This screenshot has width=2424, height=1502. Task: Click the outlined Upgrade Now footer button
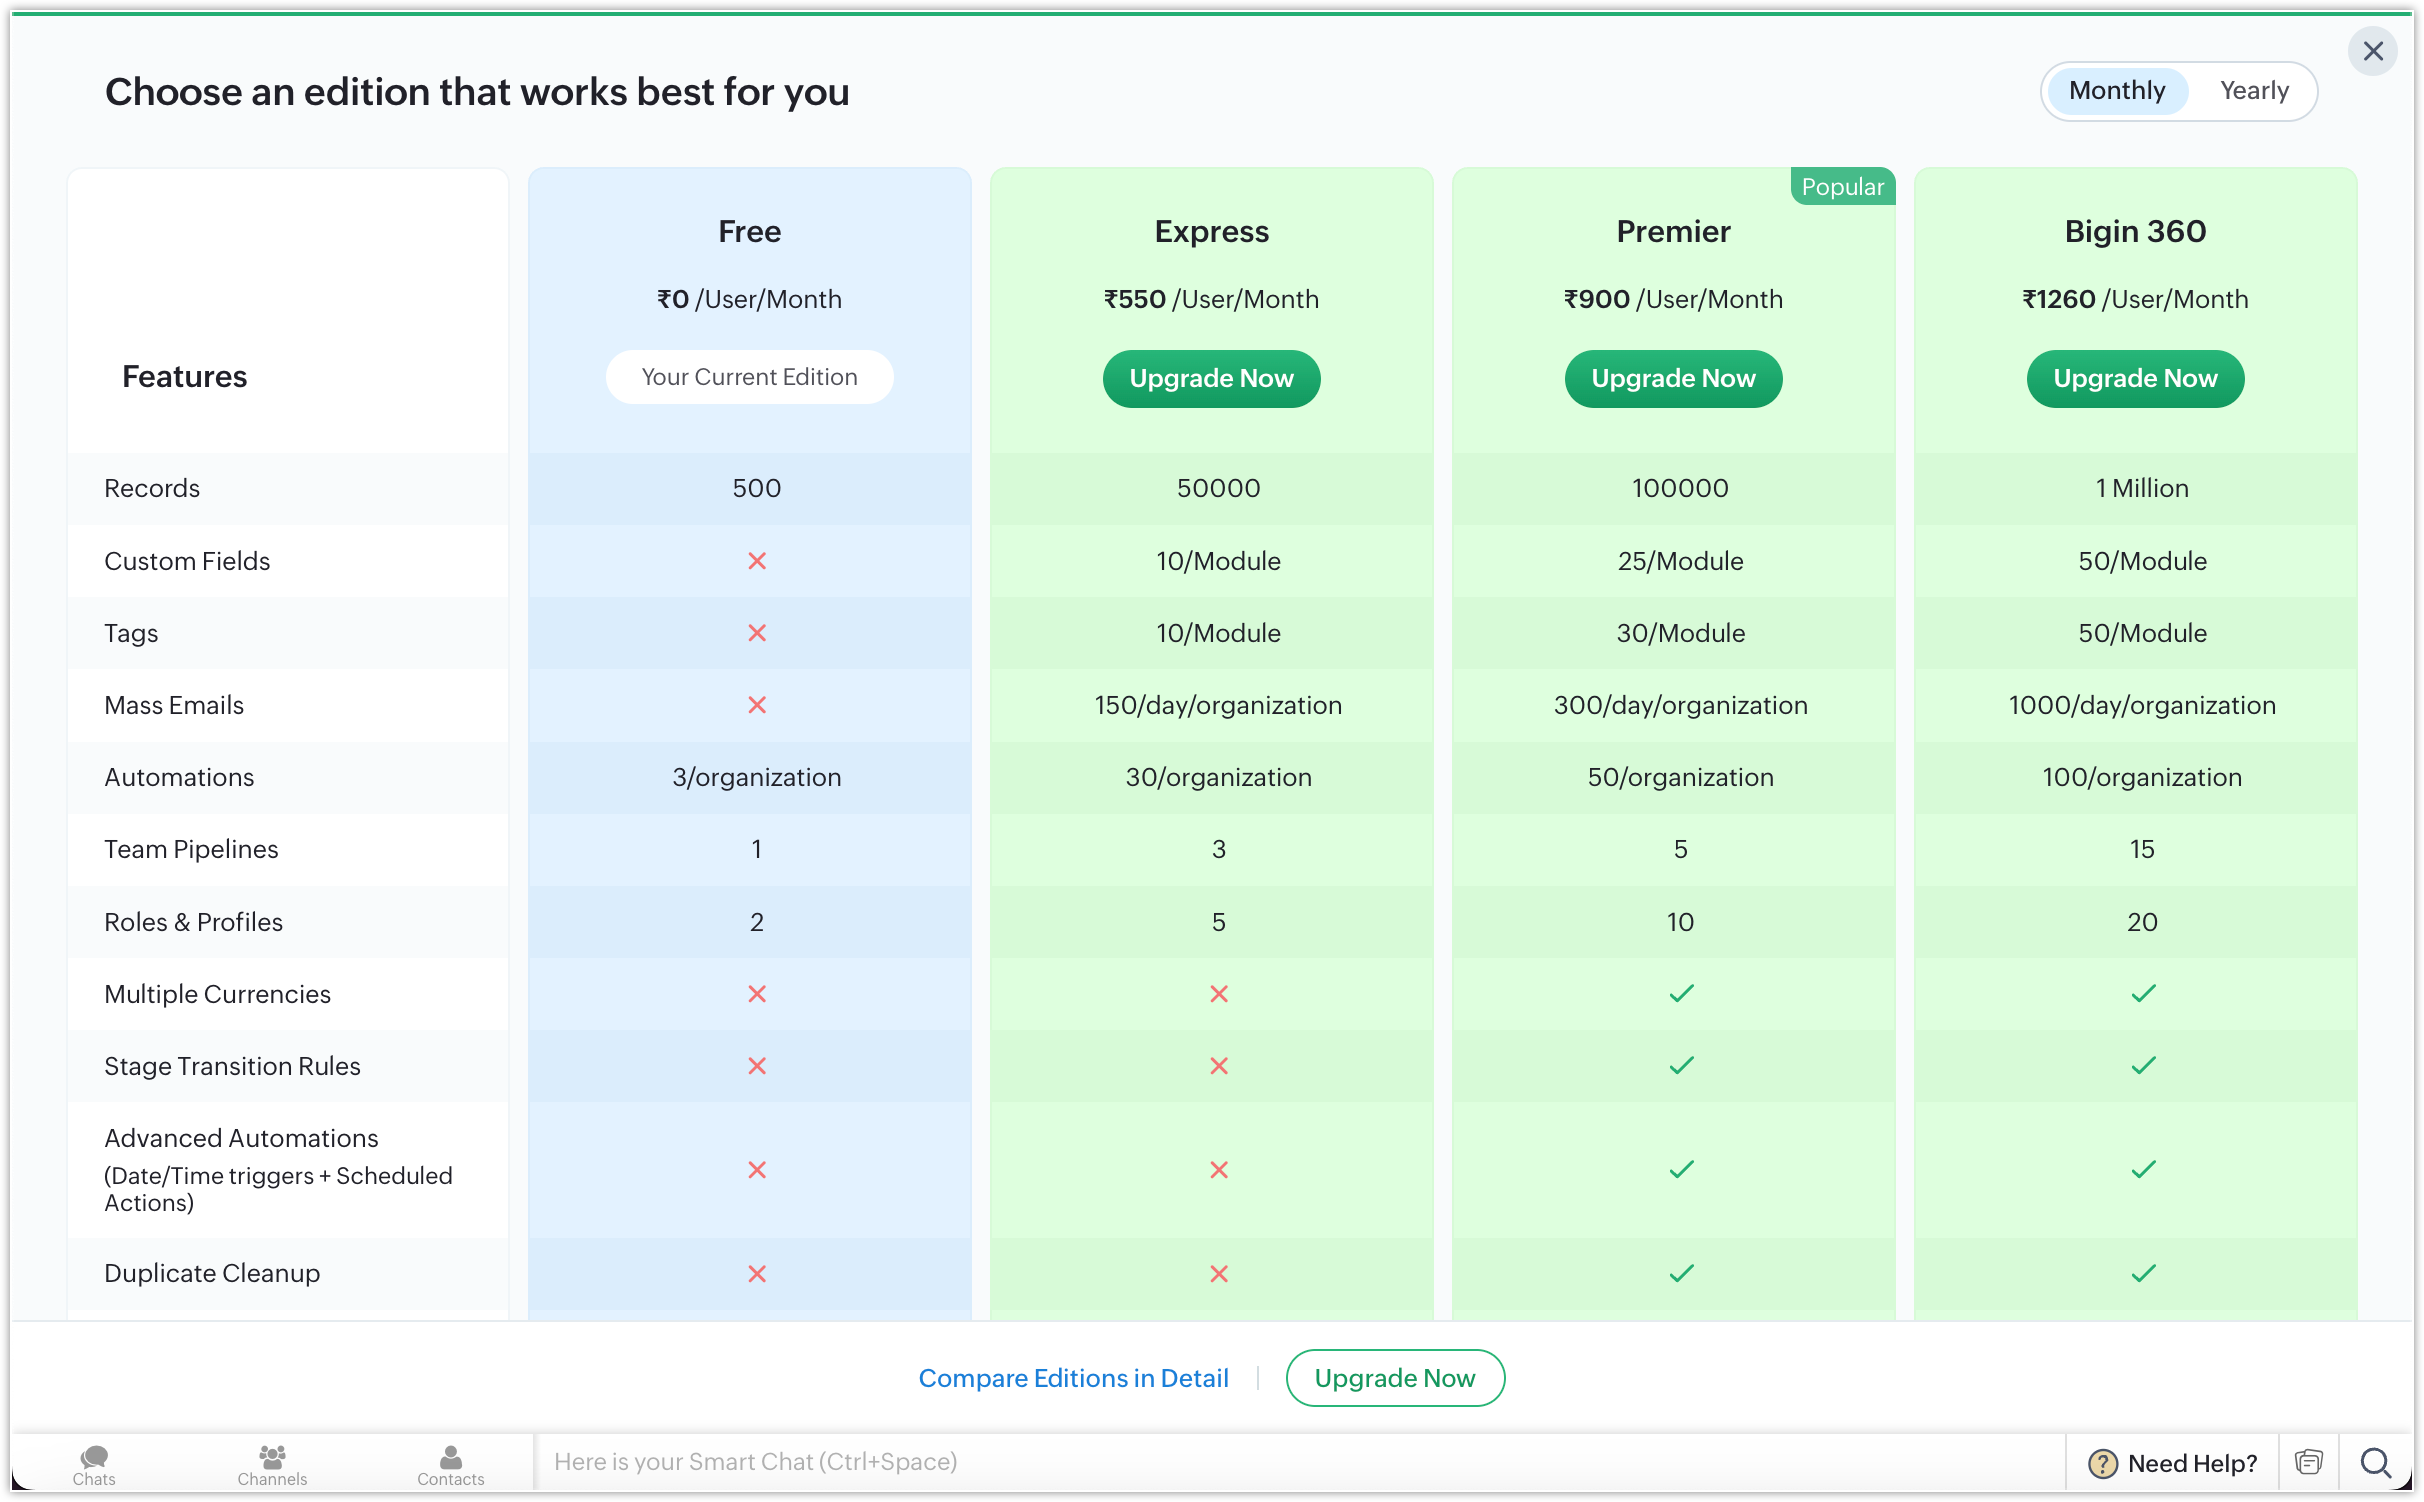click(x=1394, y=1377)
